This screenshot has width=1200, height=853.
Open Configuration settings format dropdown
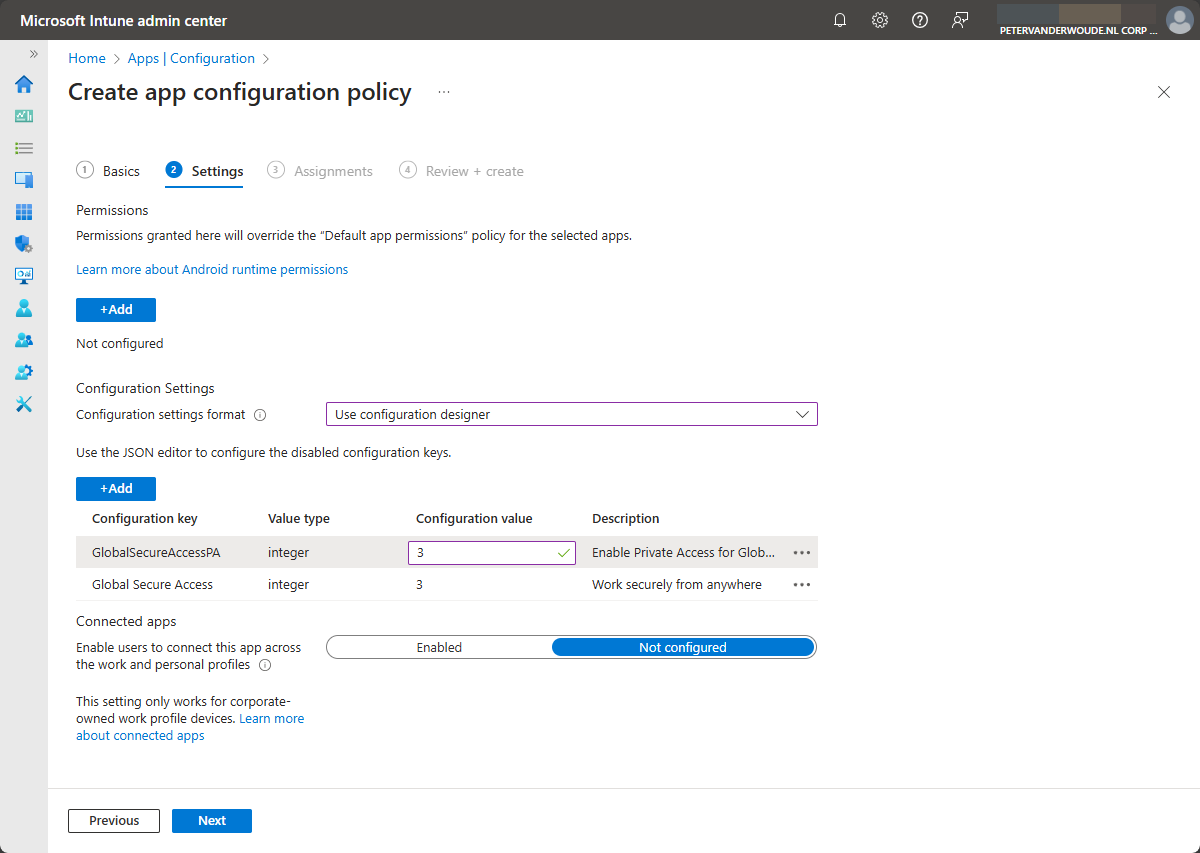[x=571, y=414]
